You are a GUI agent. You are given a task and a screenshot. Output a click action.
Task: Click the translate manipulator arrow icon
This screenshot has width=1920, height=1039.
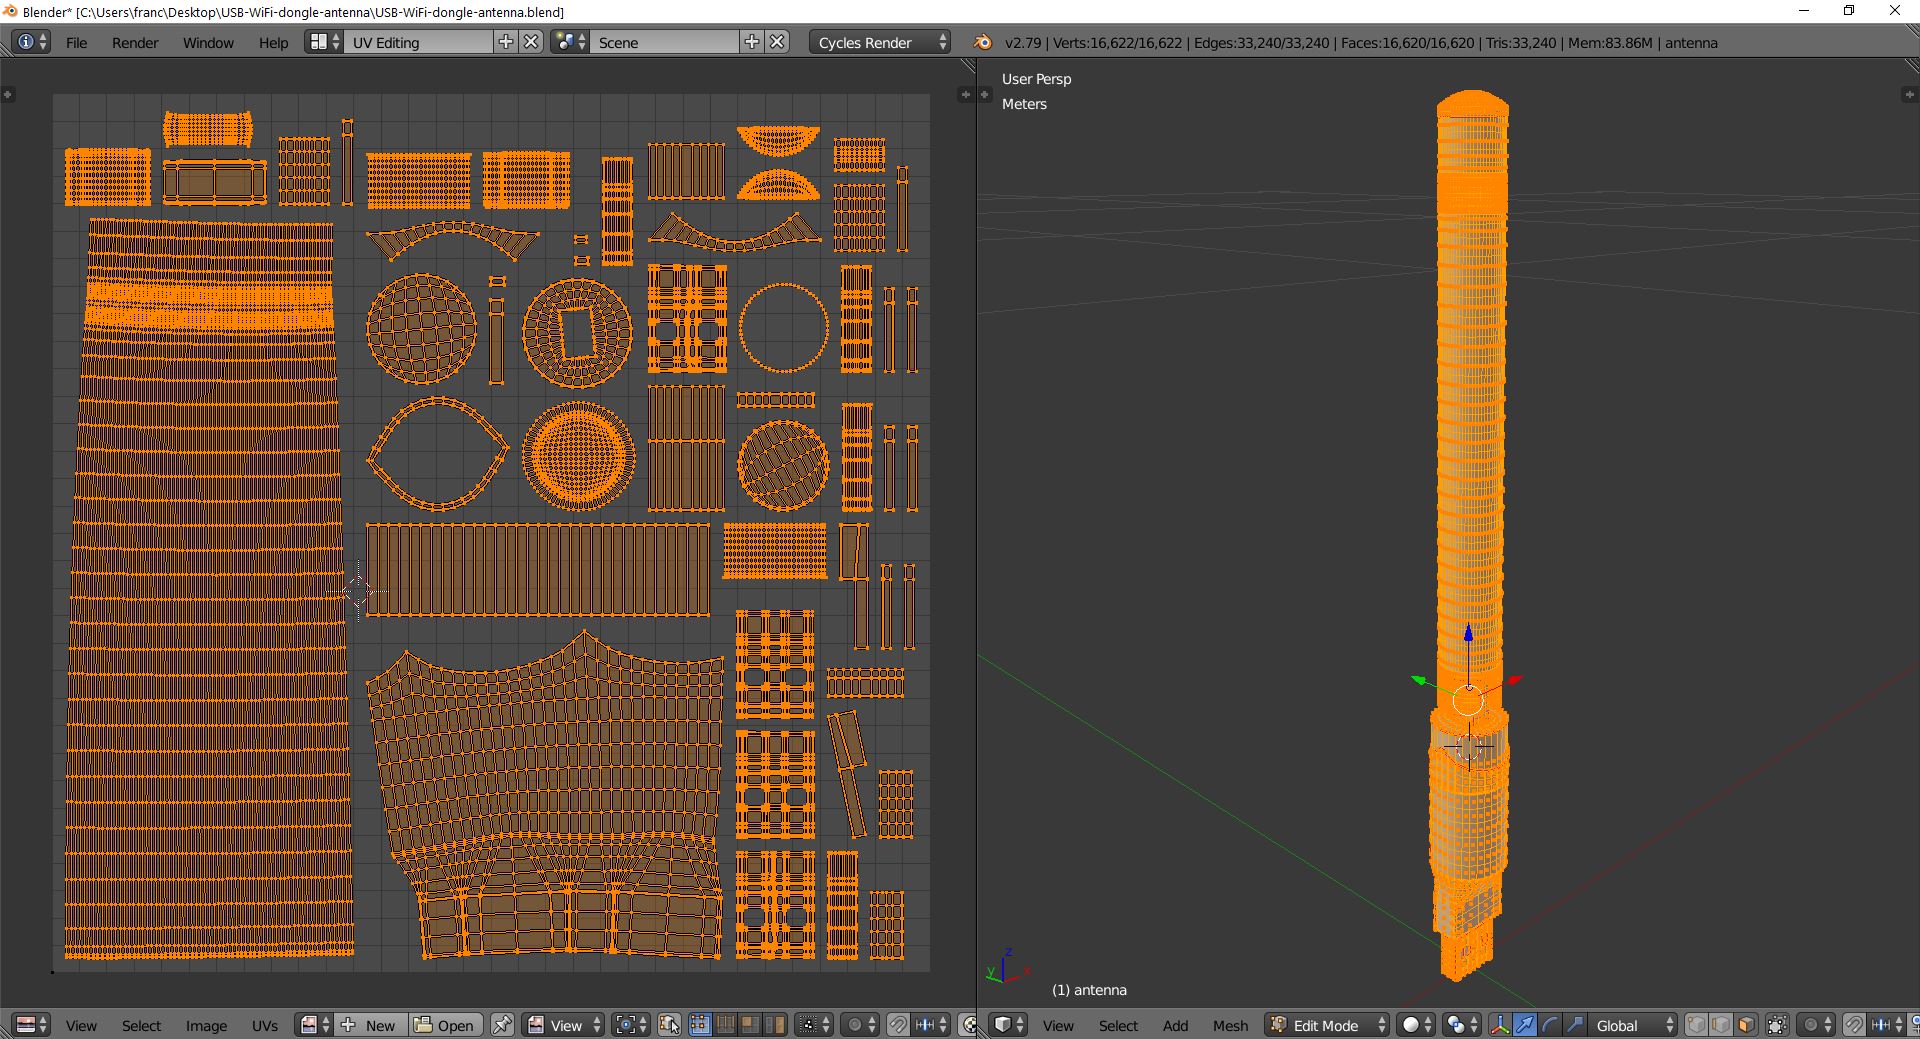pyautogui.click(x=1524, y=1025)
